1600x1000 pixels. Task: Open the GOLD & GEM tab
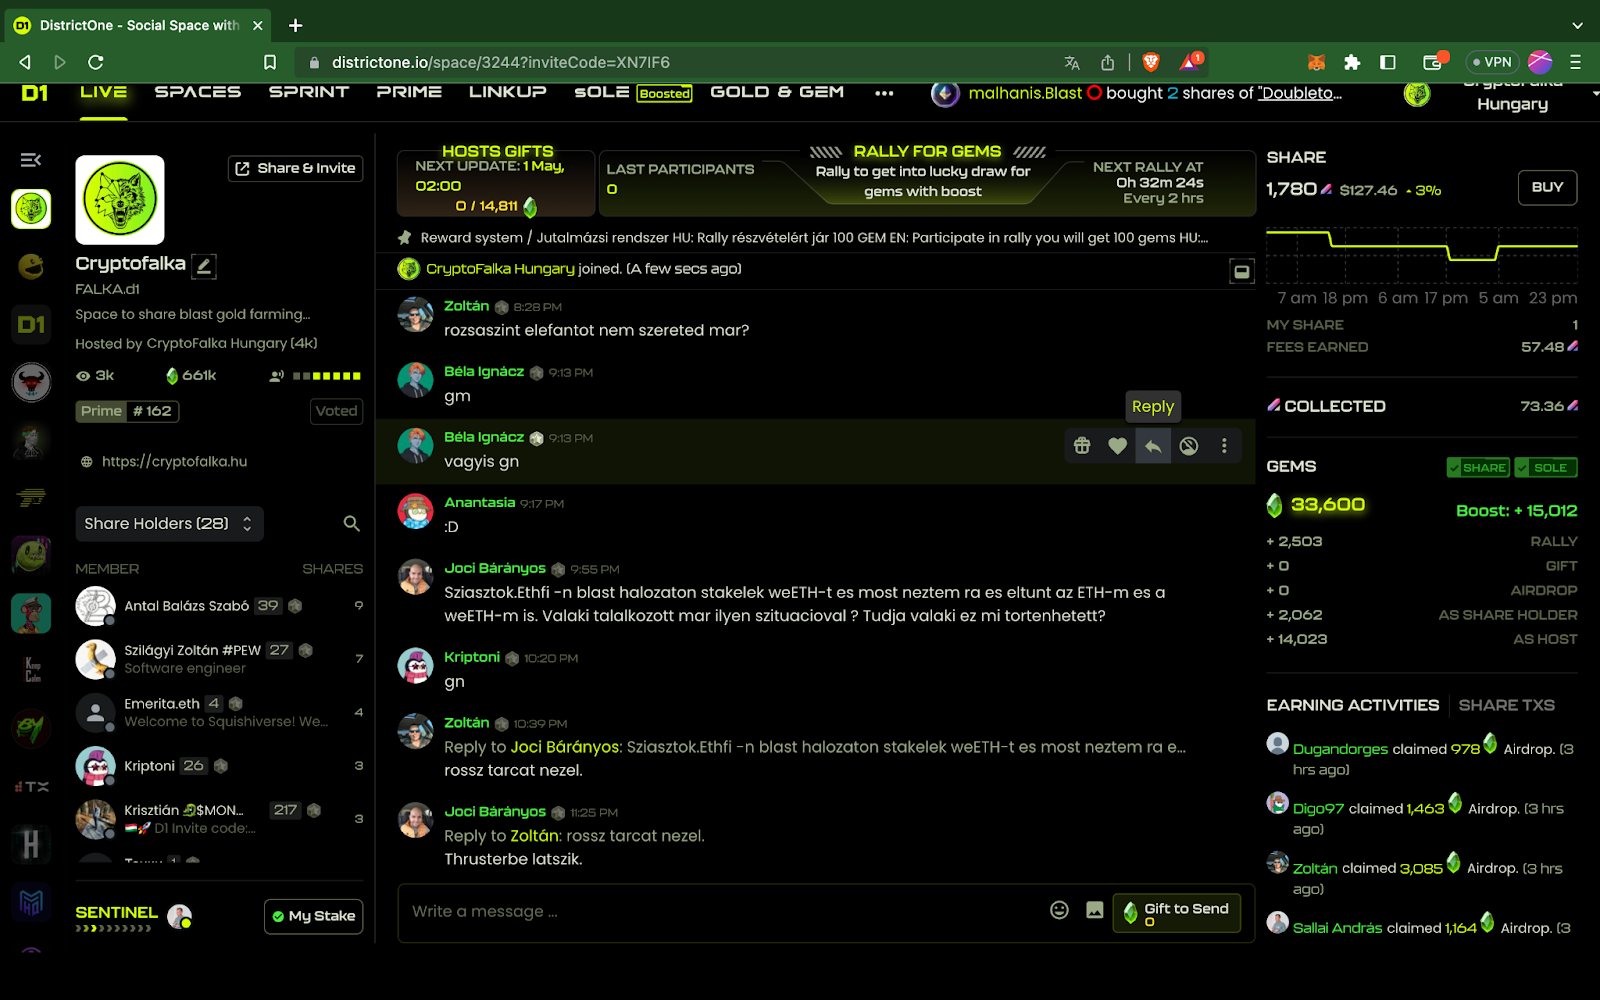pos(777,92)
